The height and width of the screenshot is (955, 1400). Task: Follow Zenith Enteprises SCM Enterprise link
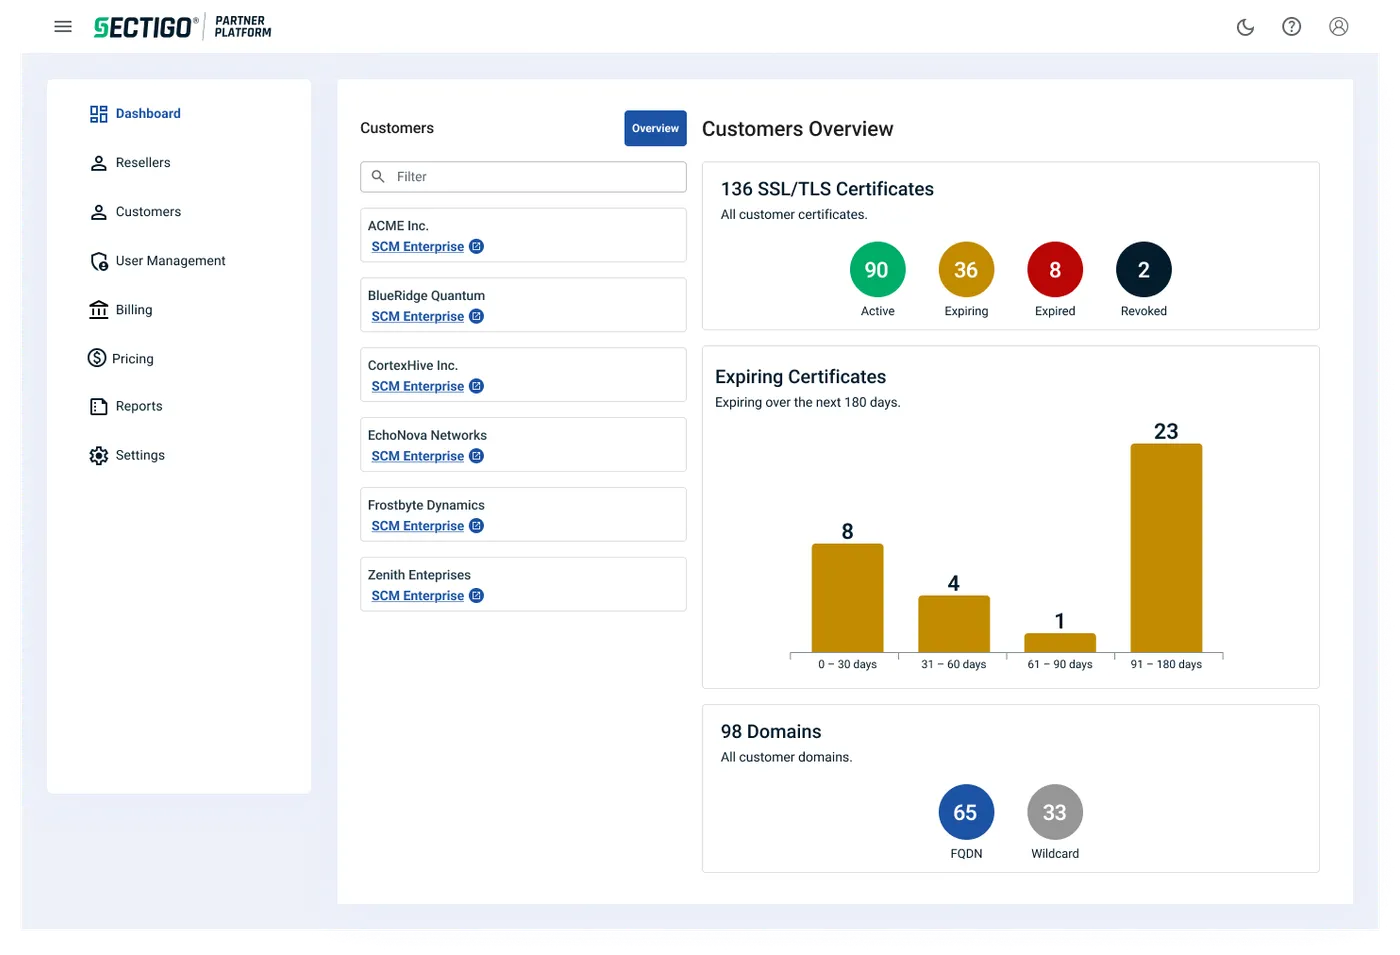417,596
